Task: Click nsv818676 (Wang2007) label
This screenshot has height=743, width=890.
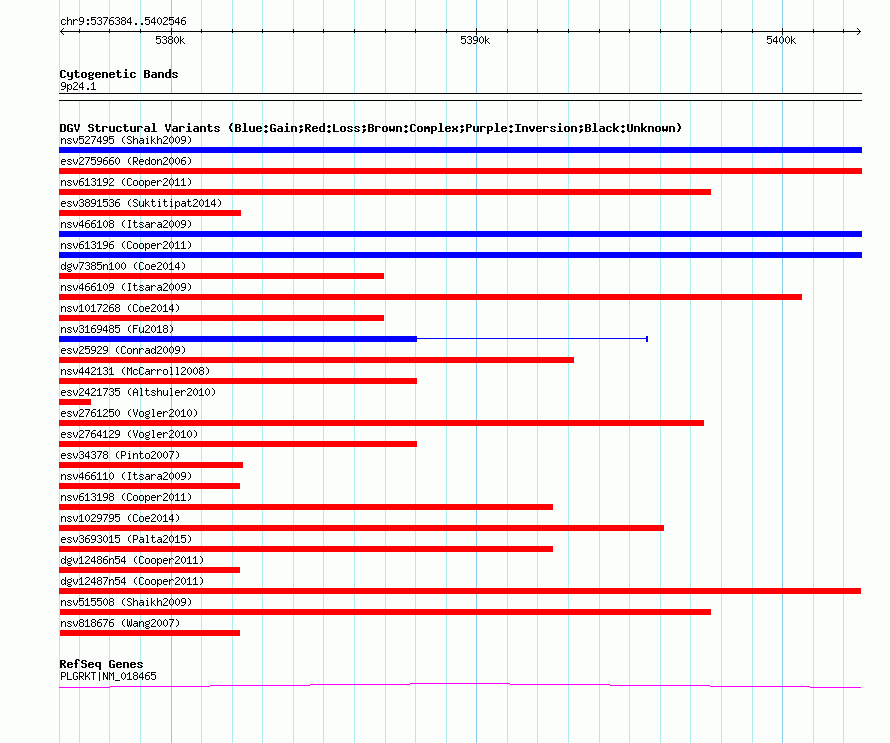Action: tap(120, 623)
